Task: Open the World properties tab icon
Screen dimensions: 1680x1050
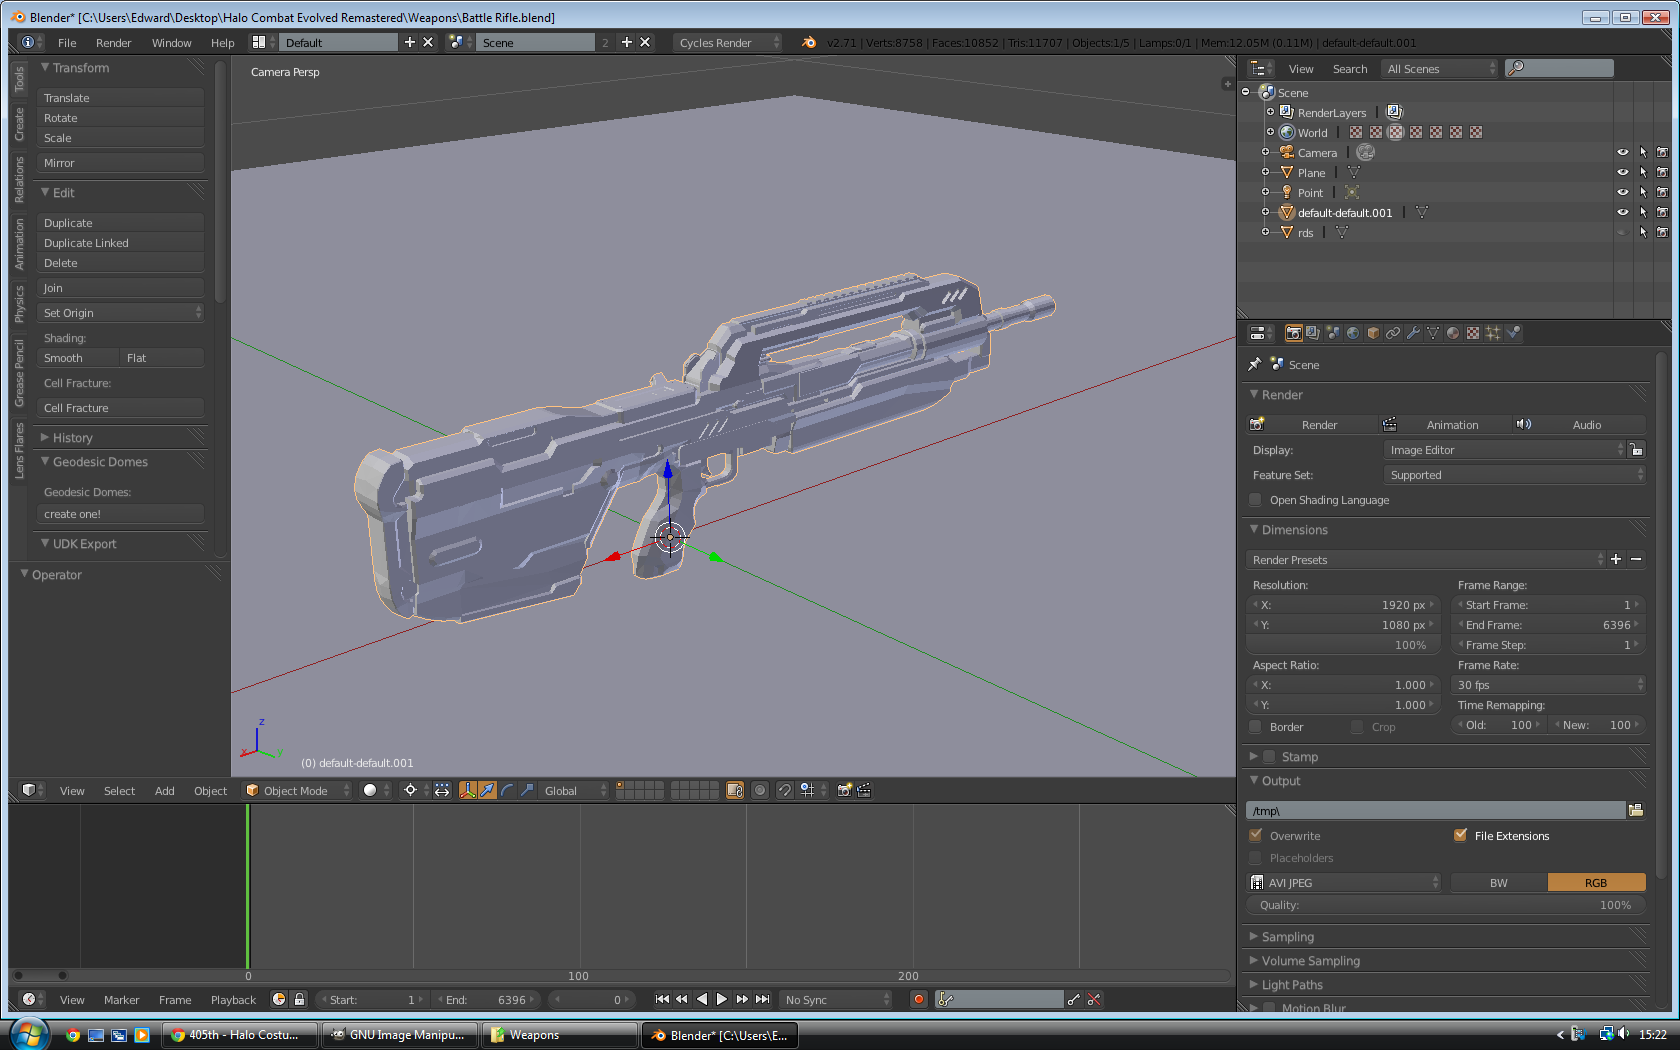Action: [1353, 333]
